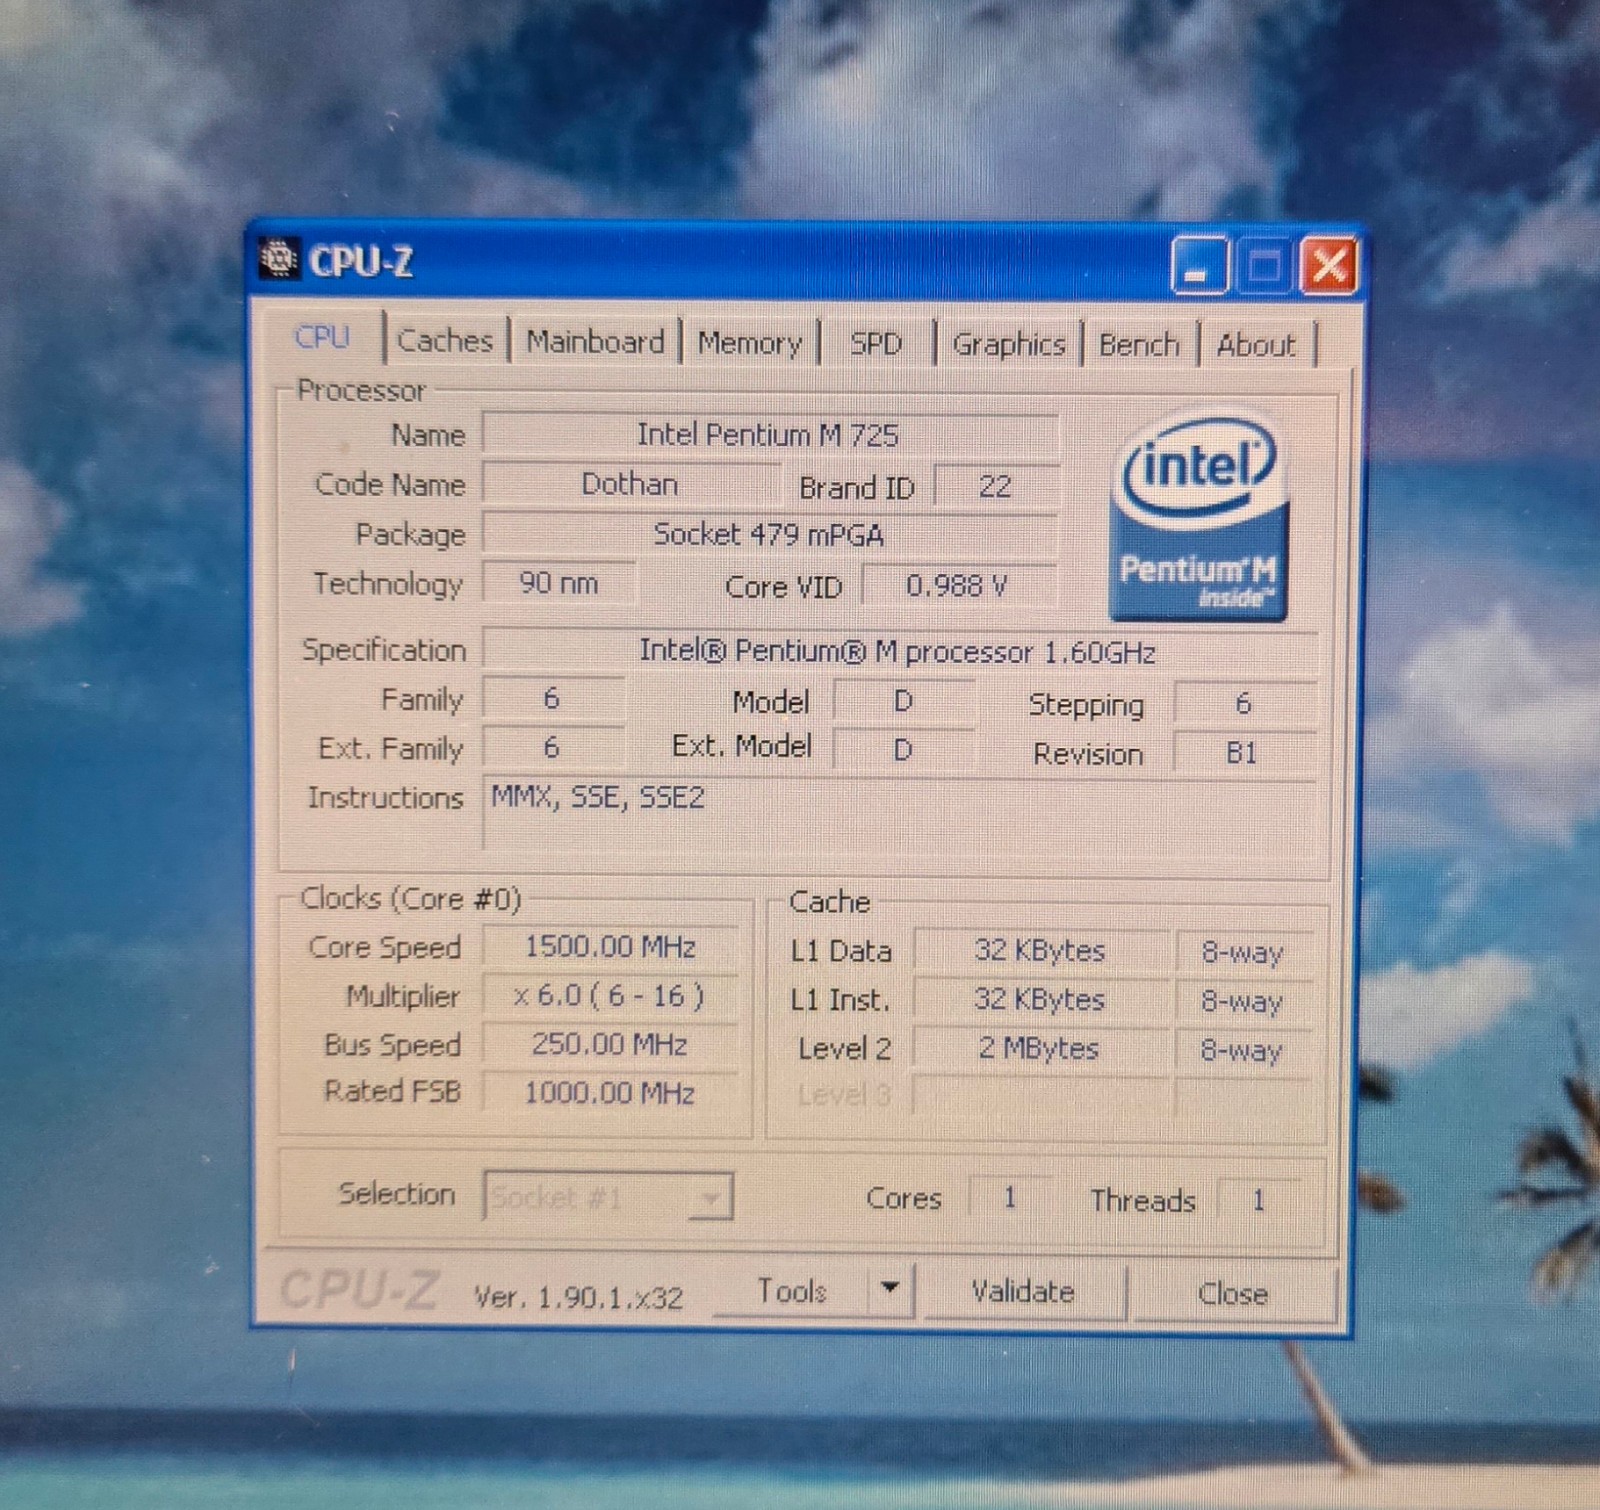The width and height of the screenshot is (1600, 1510).
Task: Select the Memory tab
Action: 750,343
